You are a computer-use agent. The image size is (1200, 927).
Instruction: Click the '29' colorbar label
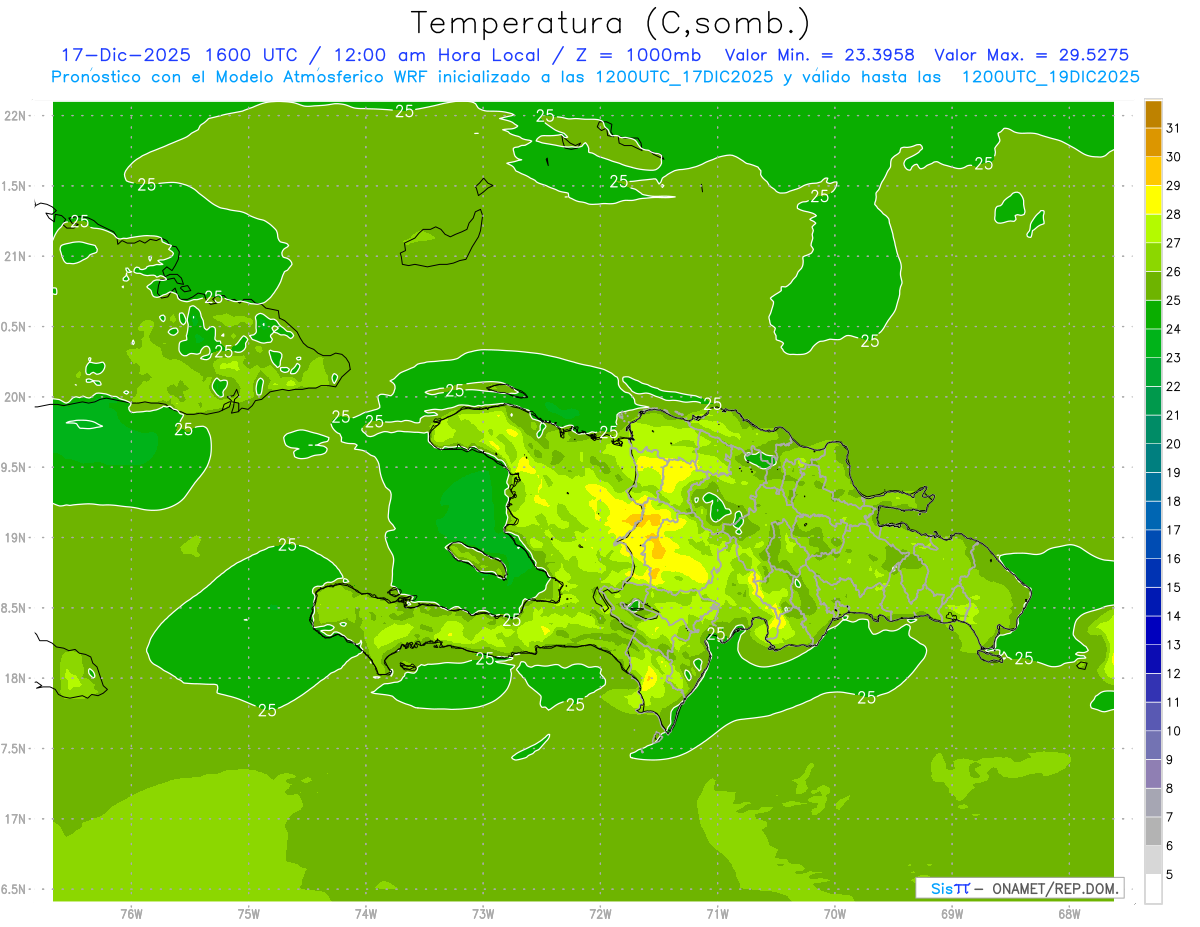(x=1173, y=185)
